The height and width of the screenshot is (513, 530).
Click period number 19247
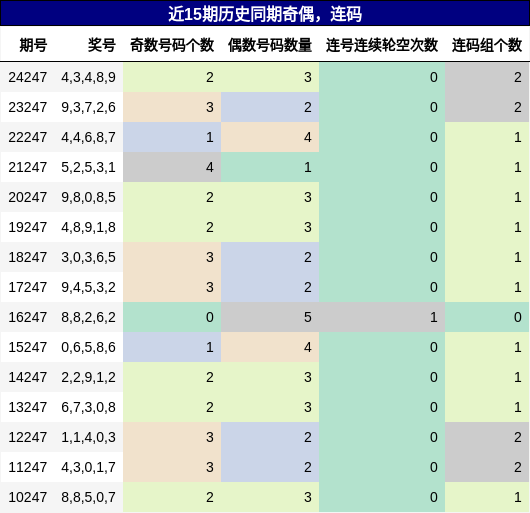(x=28, y=227)
